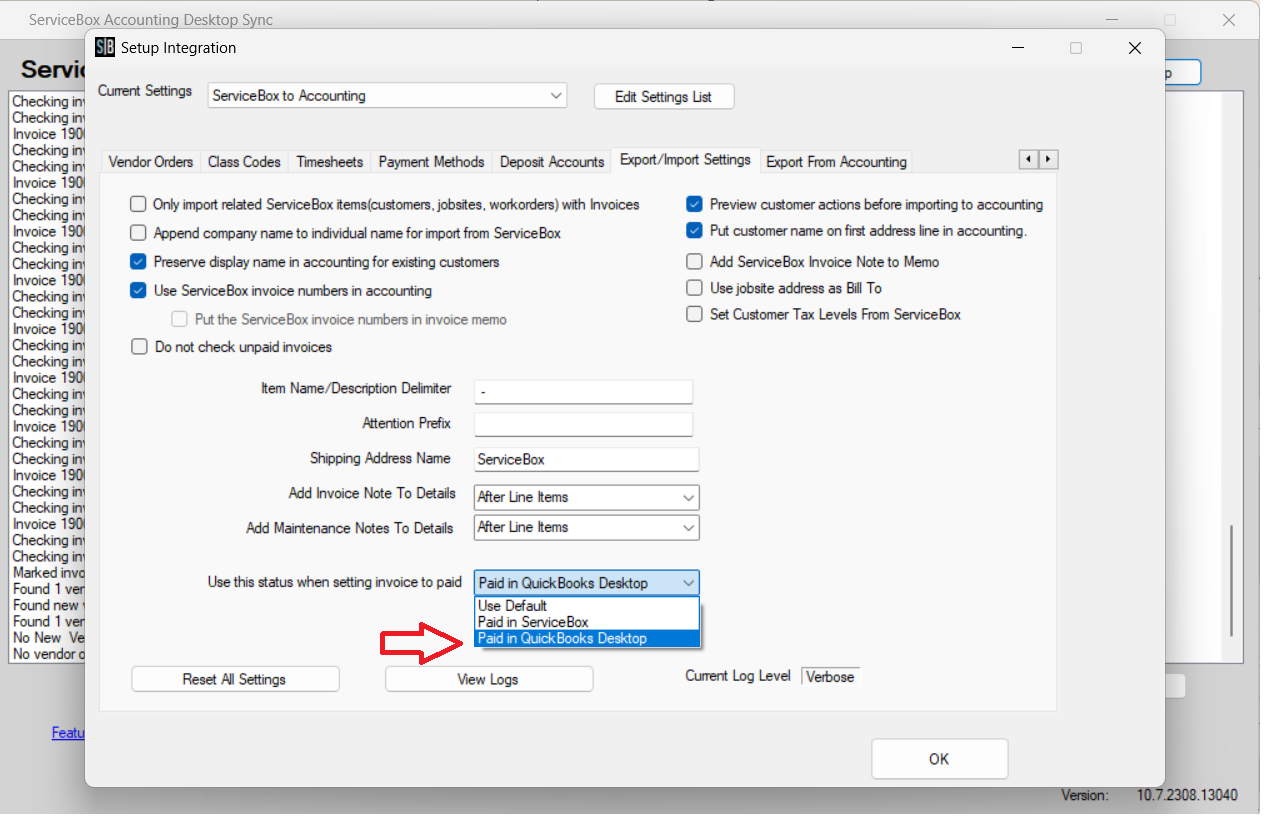1285x831 pixels.
Task: Close the ServiceBox Accounting Desktop Sync window
Action: 1230,20
